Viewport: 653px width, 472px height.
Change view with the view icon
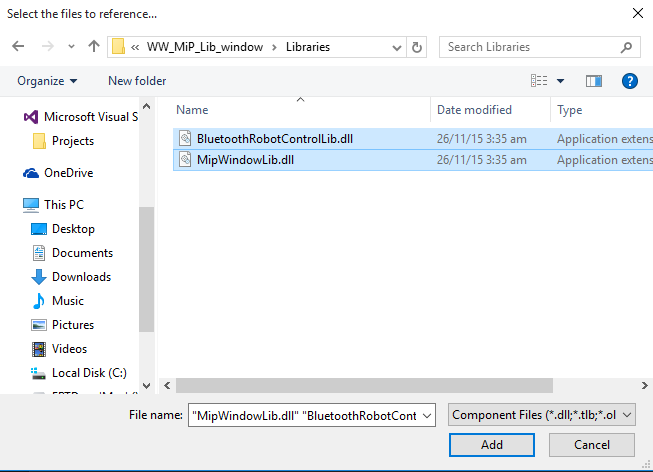539,80
